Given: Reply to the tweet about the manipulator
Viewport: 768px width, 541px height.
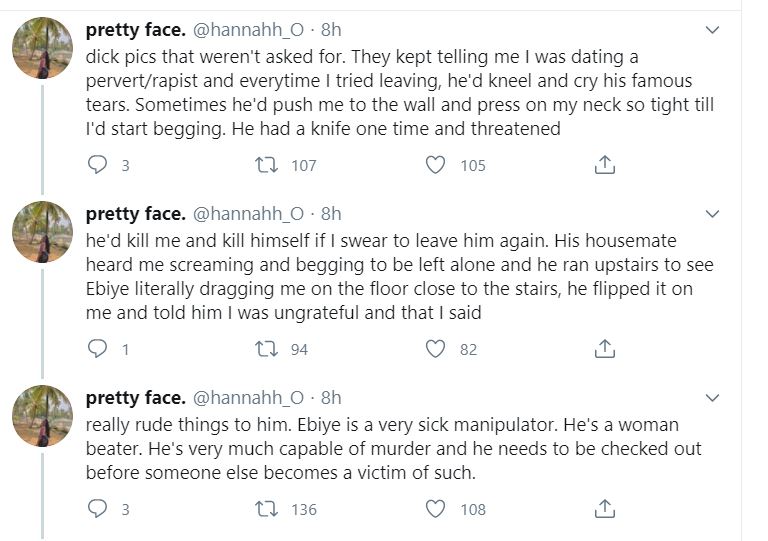Looking at the screenshot, I should point(97,509).
